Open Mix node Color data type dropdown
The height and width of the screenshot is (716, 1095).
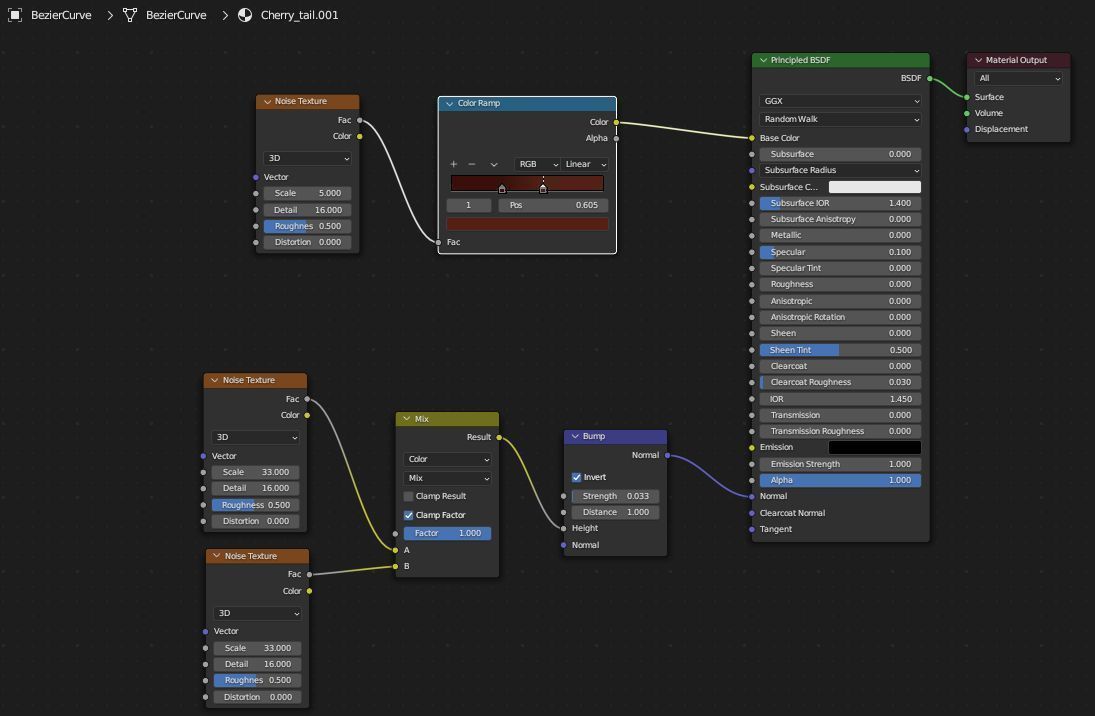point(447,460)
